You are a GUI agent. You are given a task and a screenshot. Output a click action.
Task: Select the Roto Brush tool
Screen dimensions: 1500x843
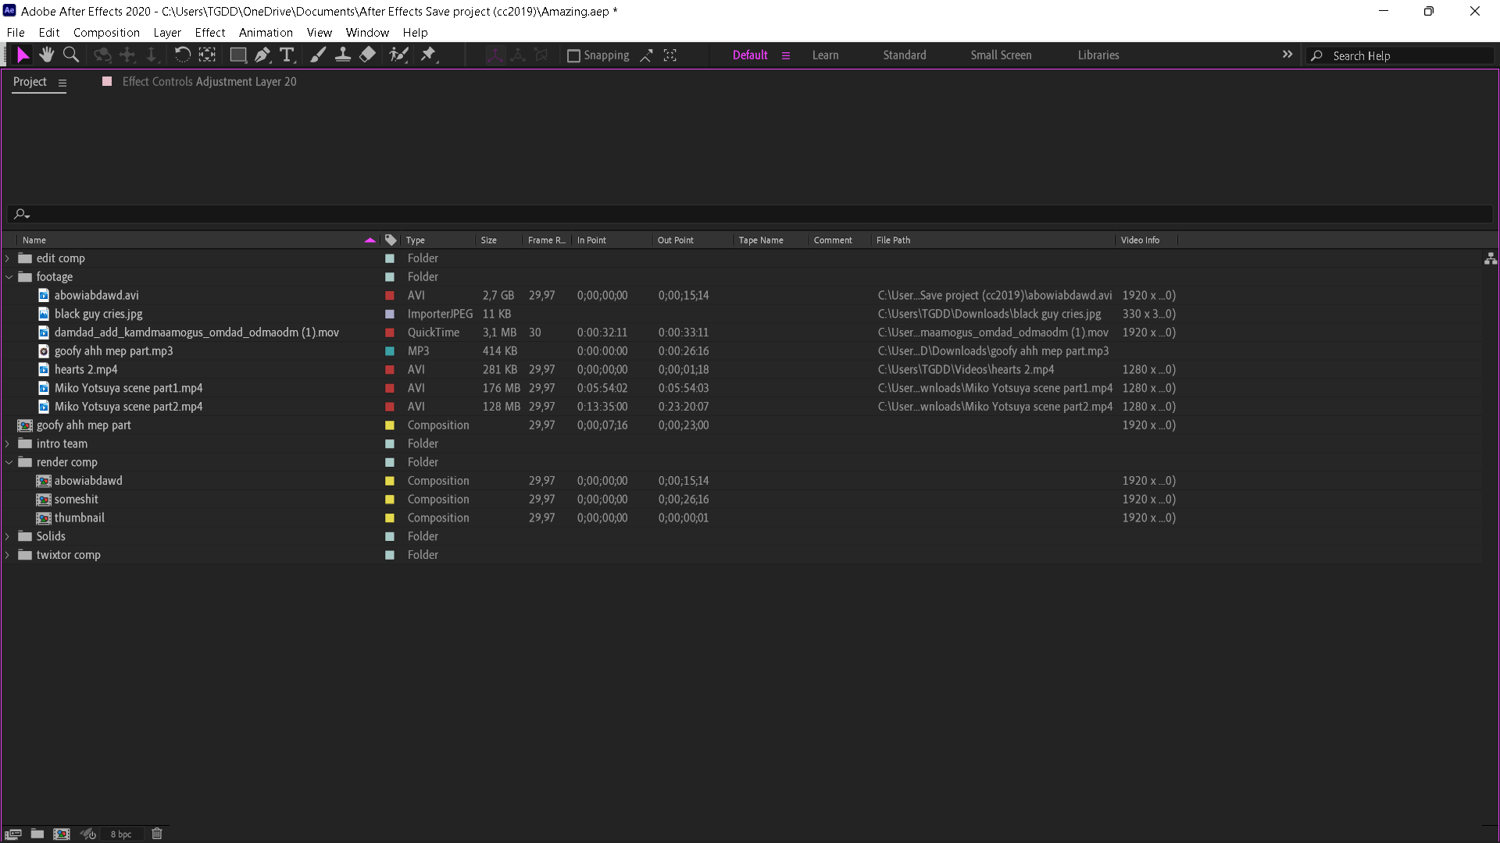[x=398, y=55]
